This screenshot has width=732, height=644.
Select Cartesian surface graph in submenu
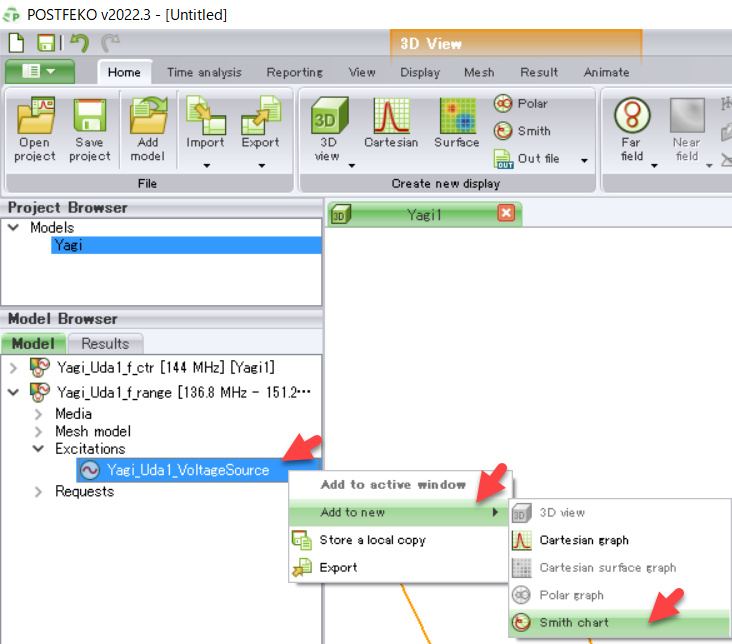coord(620,568)
